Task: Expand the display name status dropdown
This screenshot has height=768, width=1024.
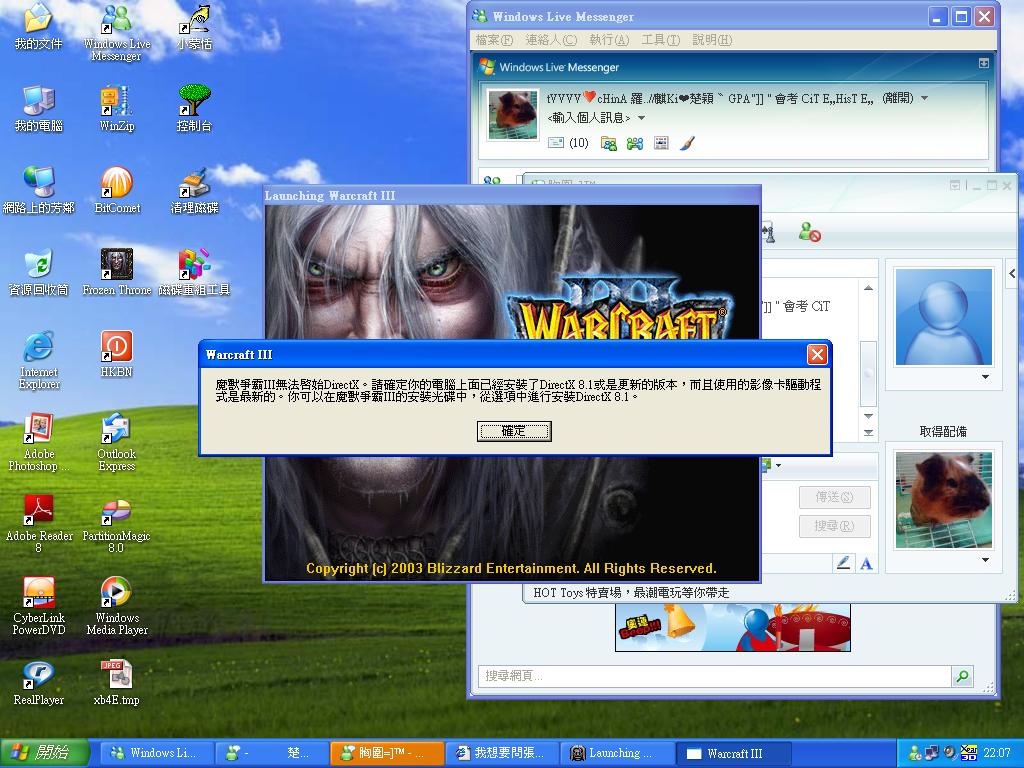Action: (x=924, y=98)
